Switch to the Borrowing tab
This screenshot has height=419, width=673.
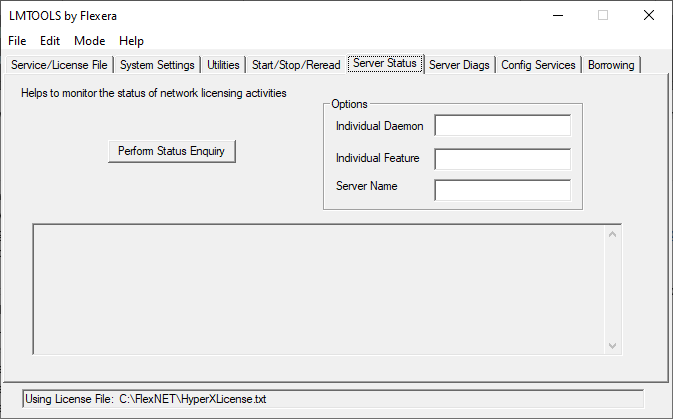click(611, 65)
